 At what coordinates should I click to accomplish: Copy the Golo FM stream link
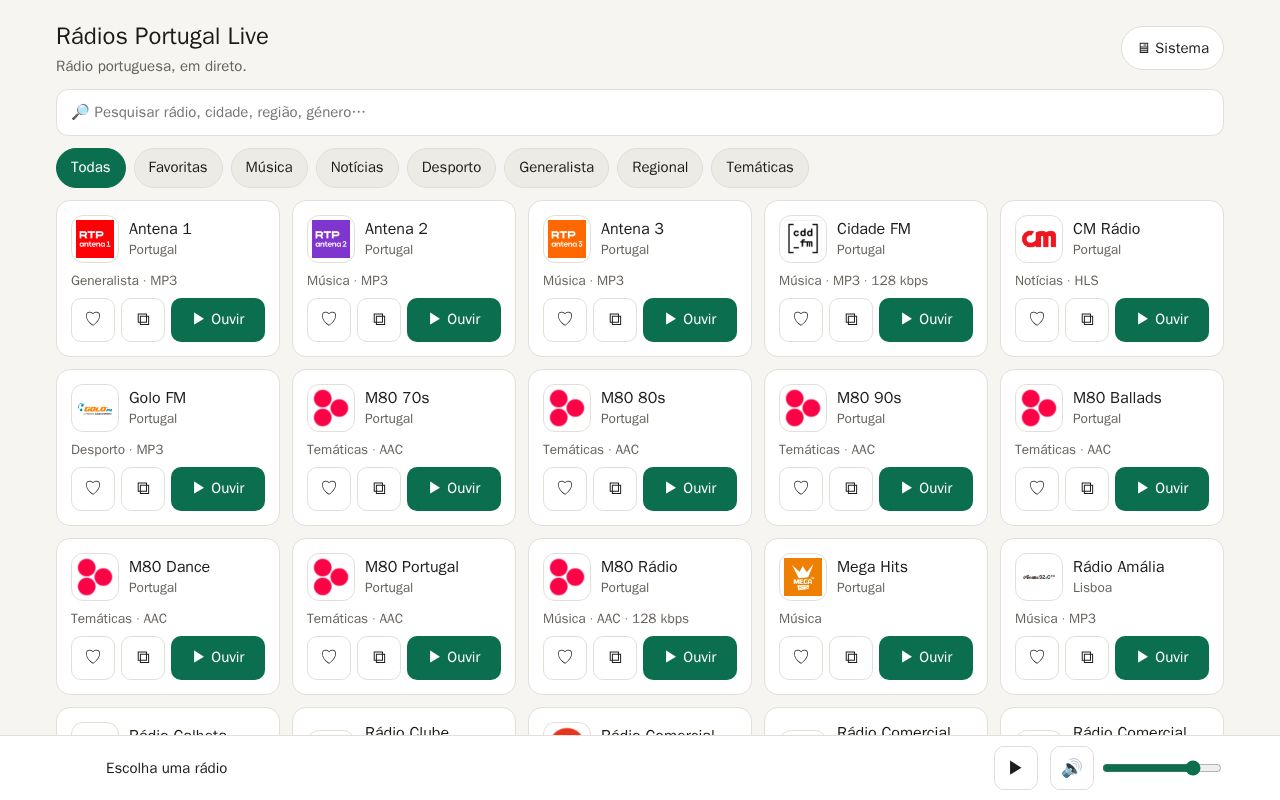pyautogui.click(x=143, y=489)
